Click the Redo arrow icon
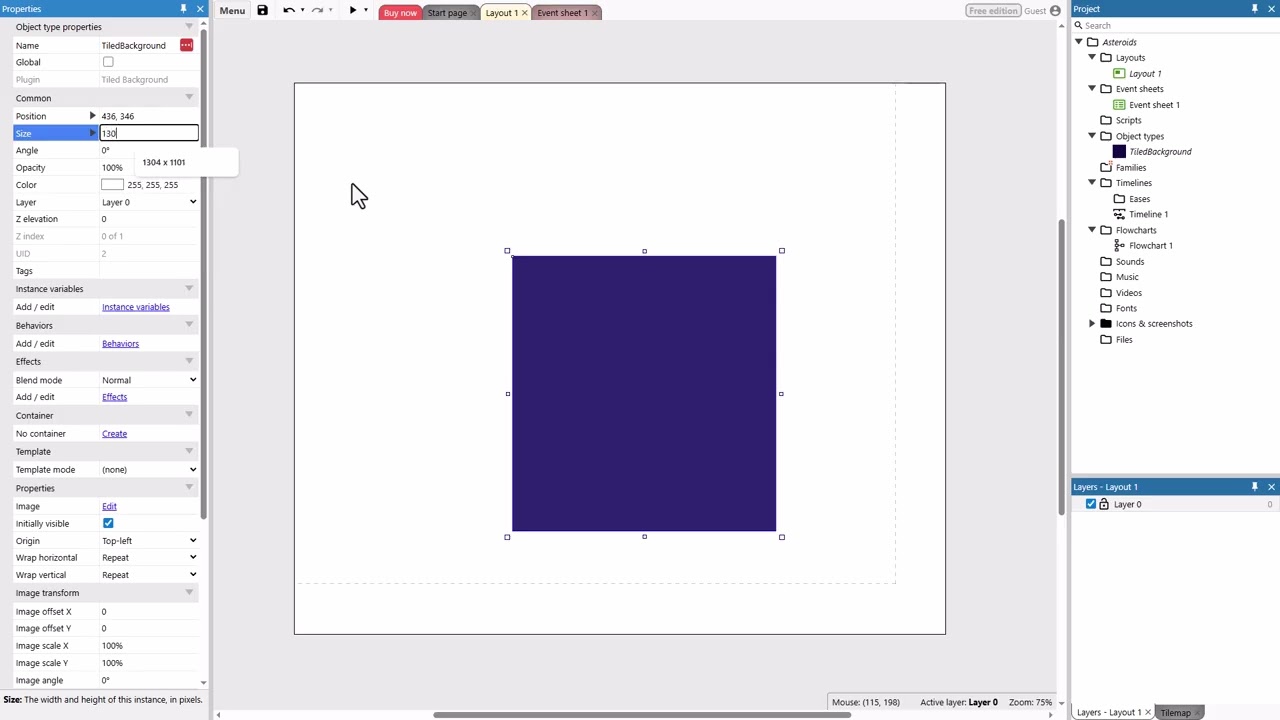Screen dimensions: 1280x720 (317, 11)
